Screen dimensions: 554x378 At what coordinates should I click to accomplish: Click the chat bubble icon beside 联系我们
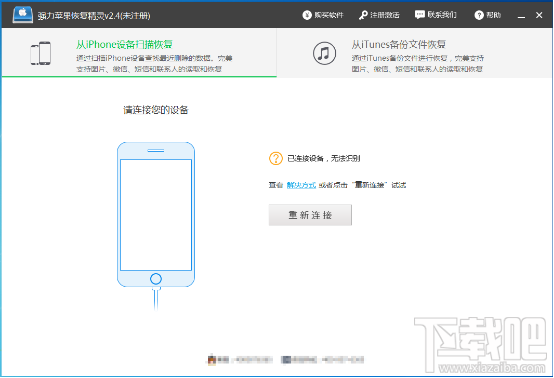[420, 15]
